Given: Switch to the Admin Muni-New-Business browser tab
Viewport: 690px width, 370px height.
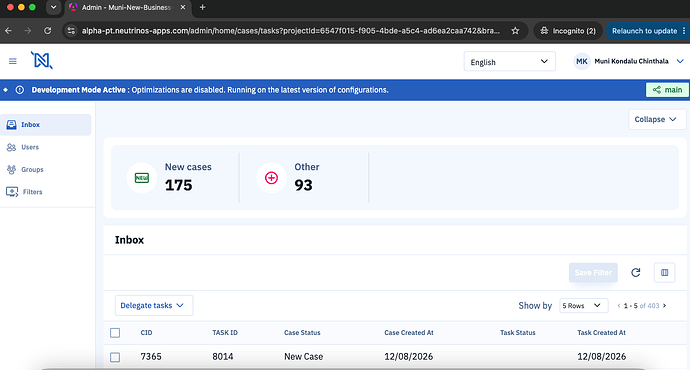Looking at the screenshot, I should [x=128, y=7].
